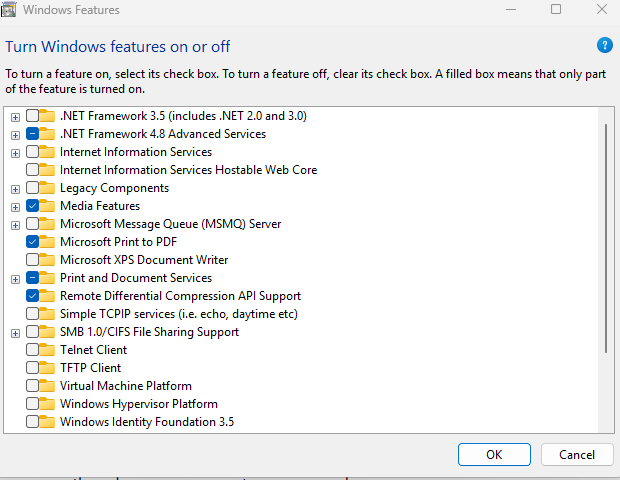Click the OK button

tap(494, 454)
